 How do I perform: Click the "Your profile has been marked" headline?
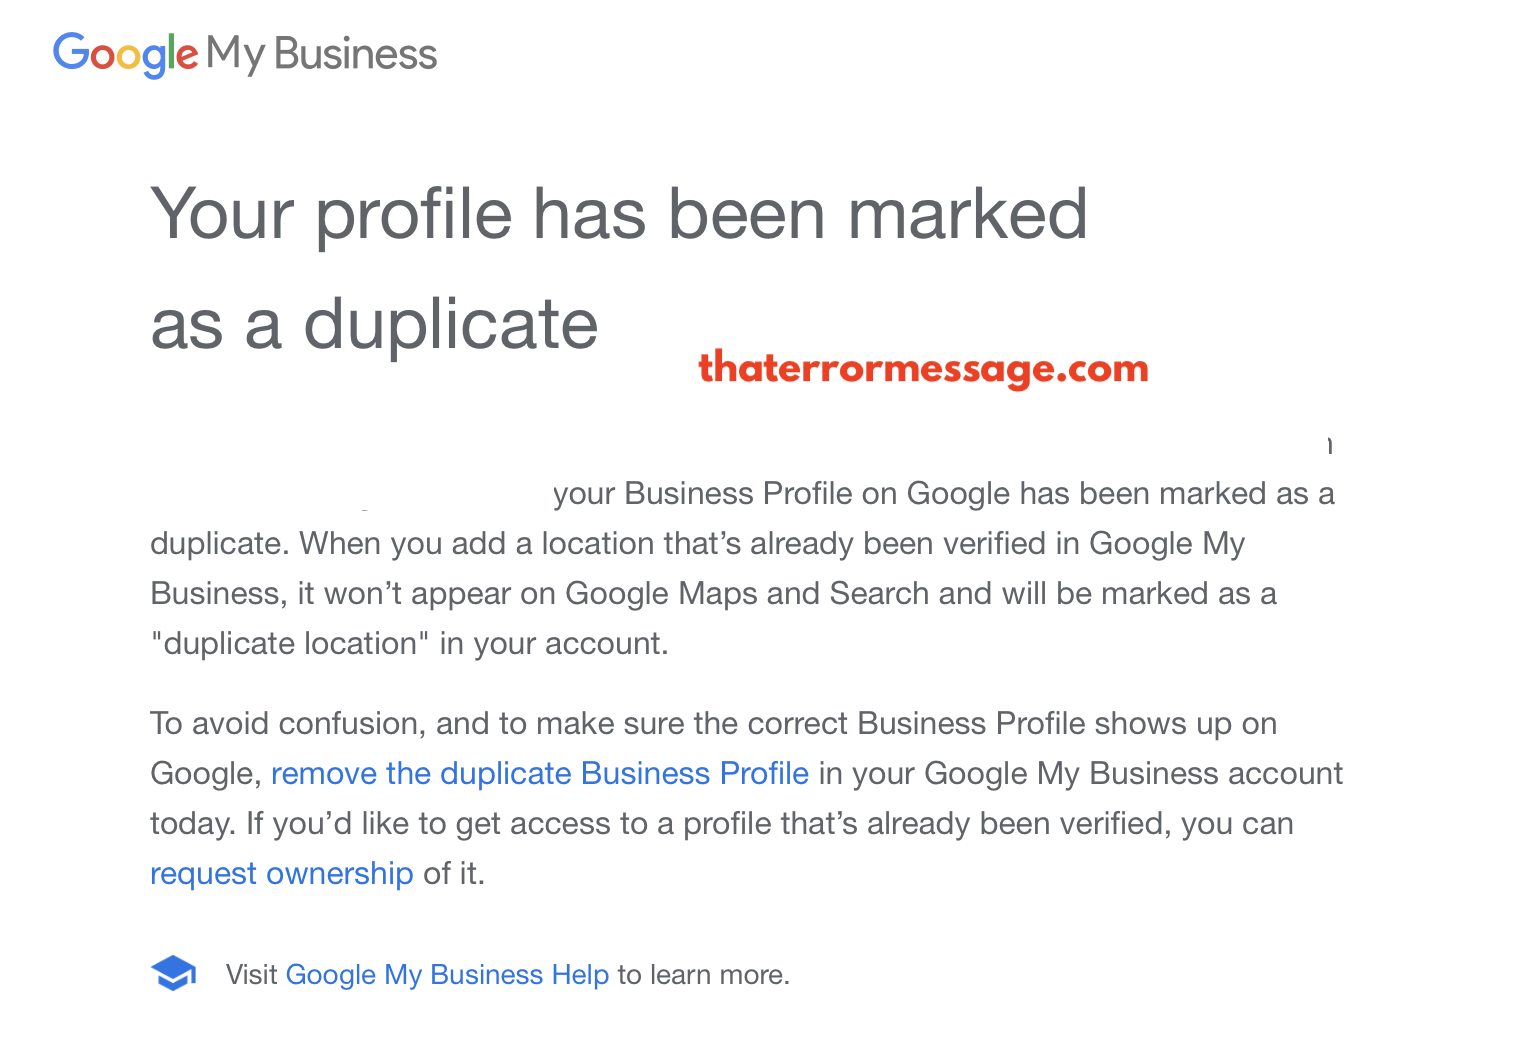pos(619,214)
